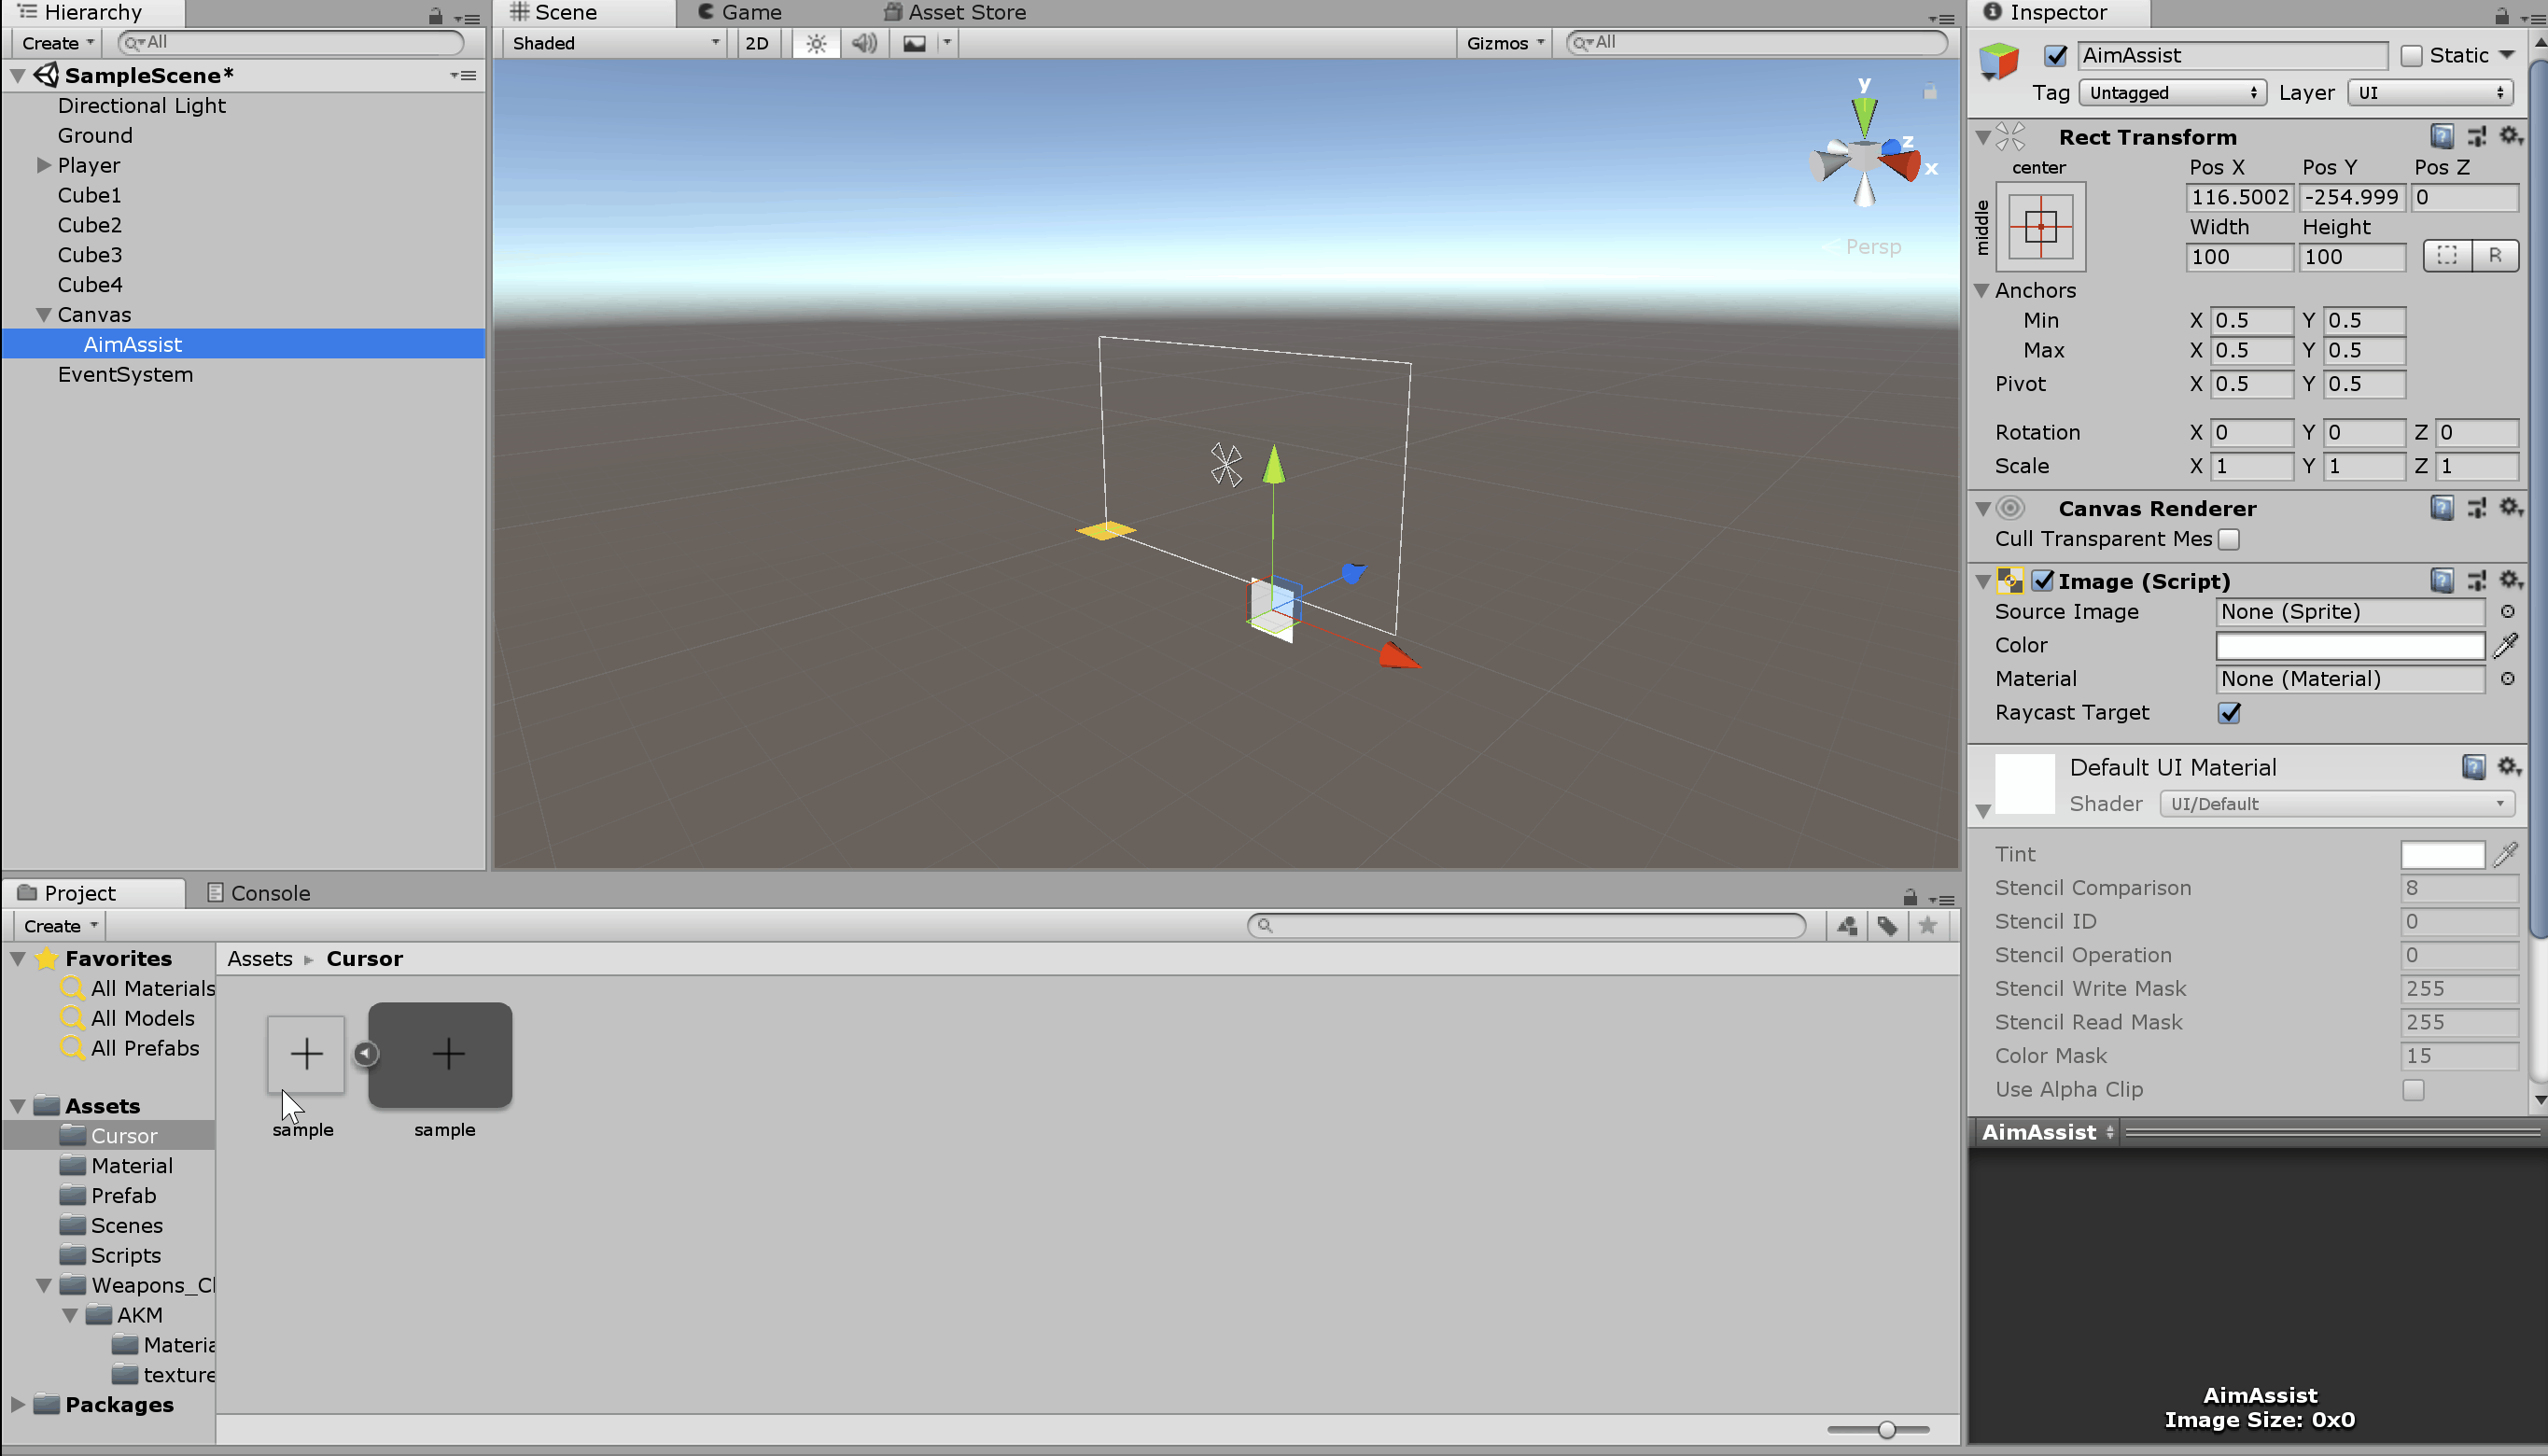Open Canvas Renderer help book icon
Viewport: 2548px width, 1456px height.
(2442, 508)
